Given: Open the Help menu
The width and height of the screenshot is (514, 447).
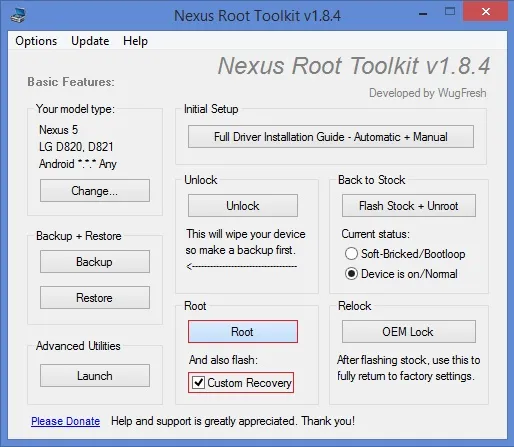Looking at the screenshot, I should pos(135,41).
